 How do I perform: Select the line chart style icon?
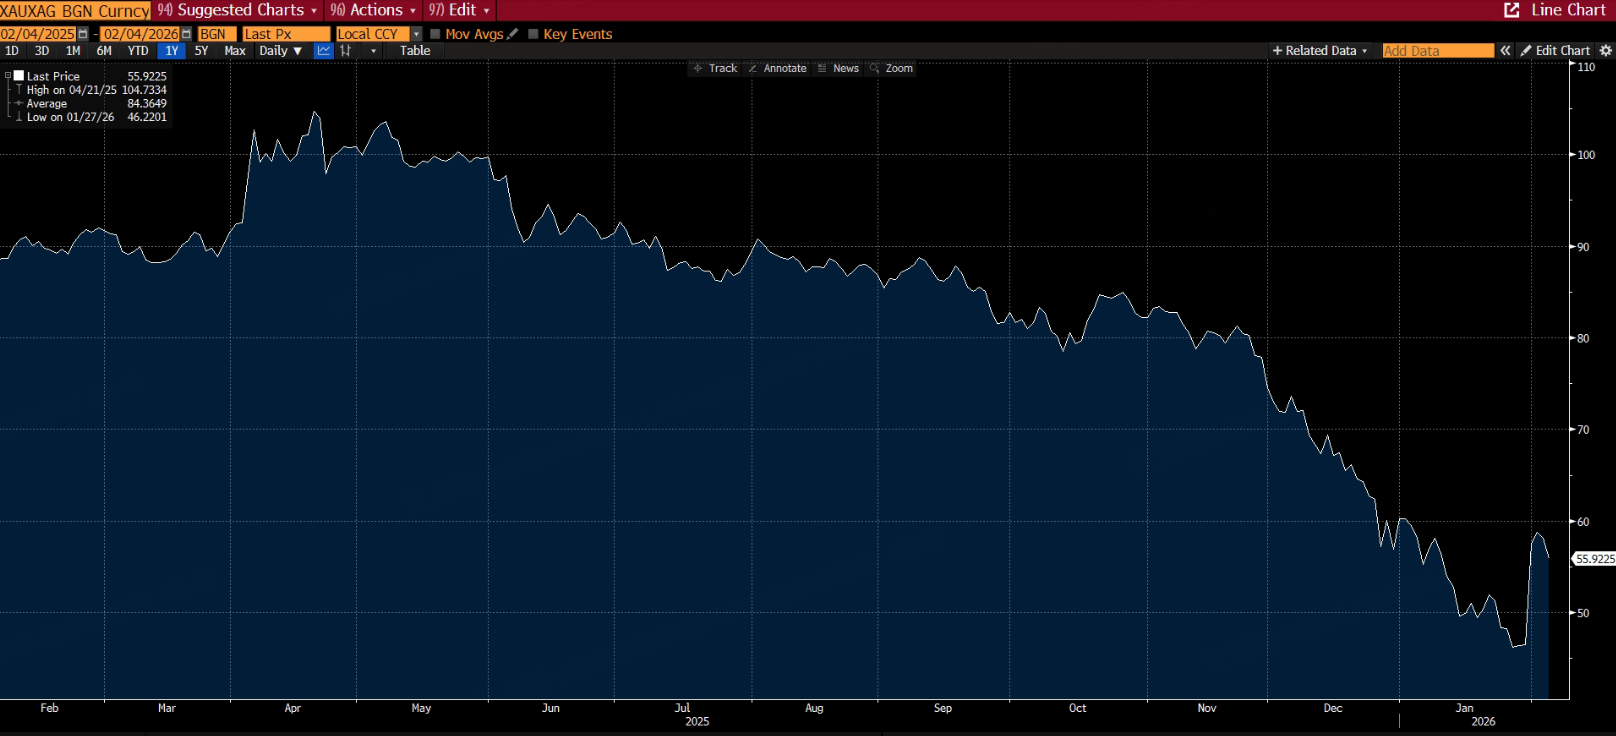323,51
